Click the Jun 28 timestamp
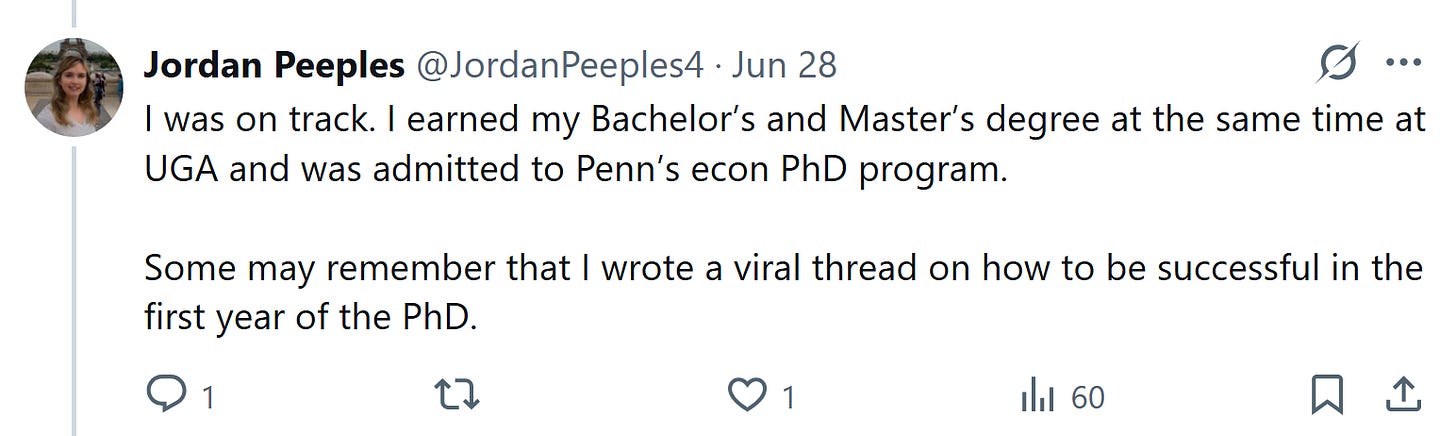Screen dimensions: 1456x436 (784, 66)
